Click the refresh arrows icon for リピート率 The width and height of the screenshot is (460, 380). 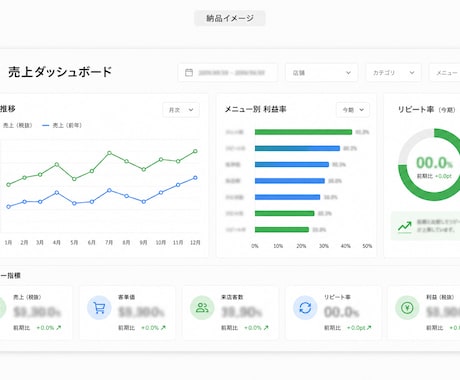click(305, 307)
